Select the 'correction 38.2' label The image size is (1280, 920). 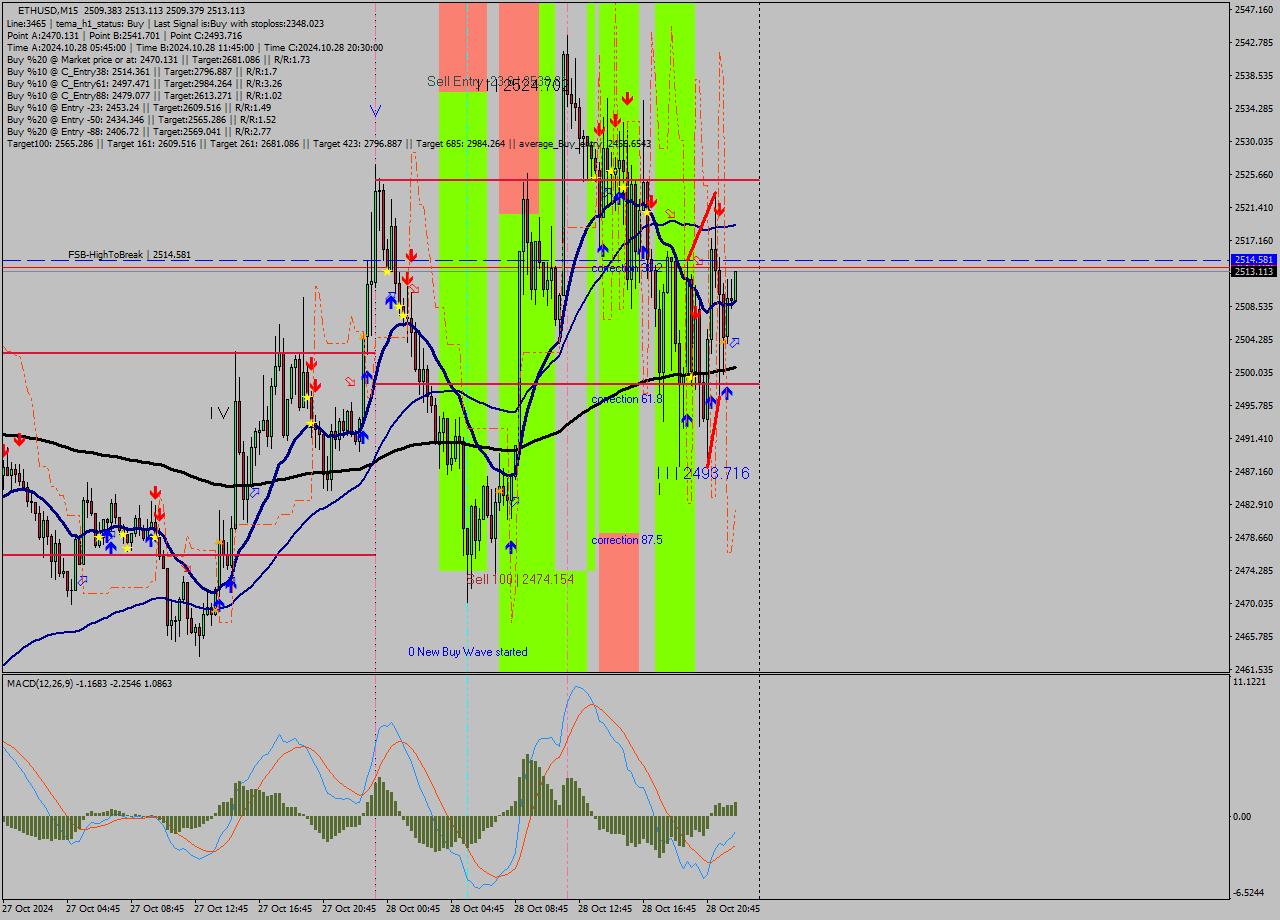(627, 268)
